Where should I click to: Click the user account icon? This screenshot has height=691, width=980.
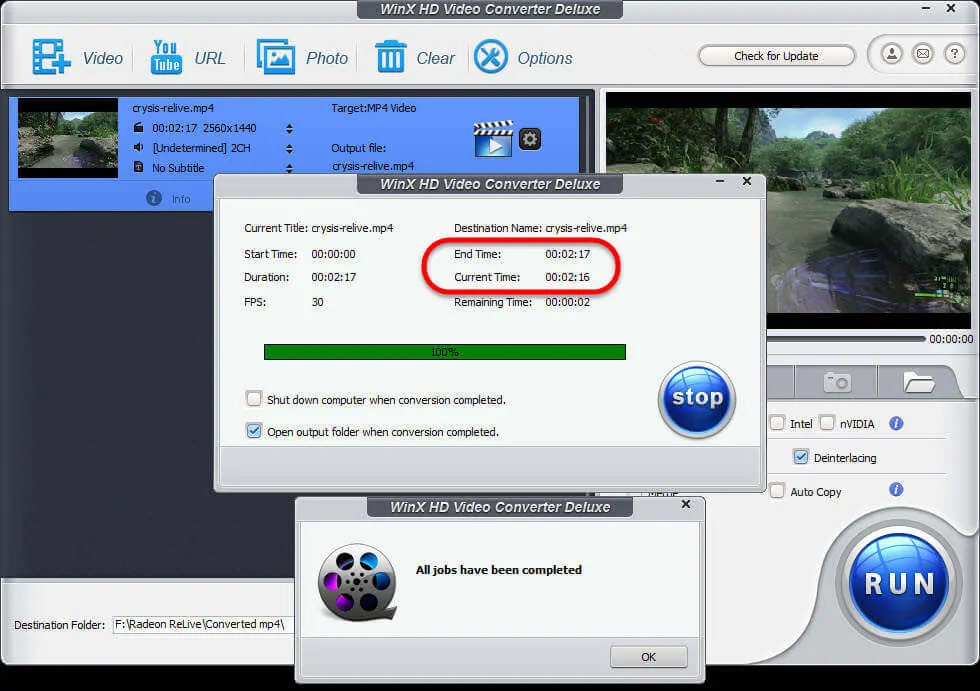click(x=892, y=54)
